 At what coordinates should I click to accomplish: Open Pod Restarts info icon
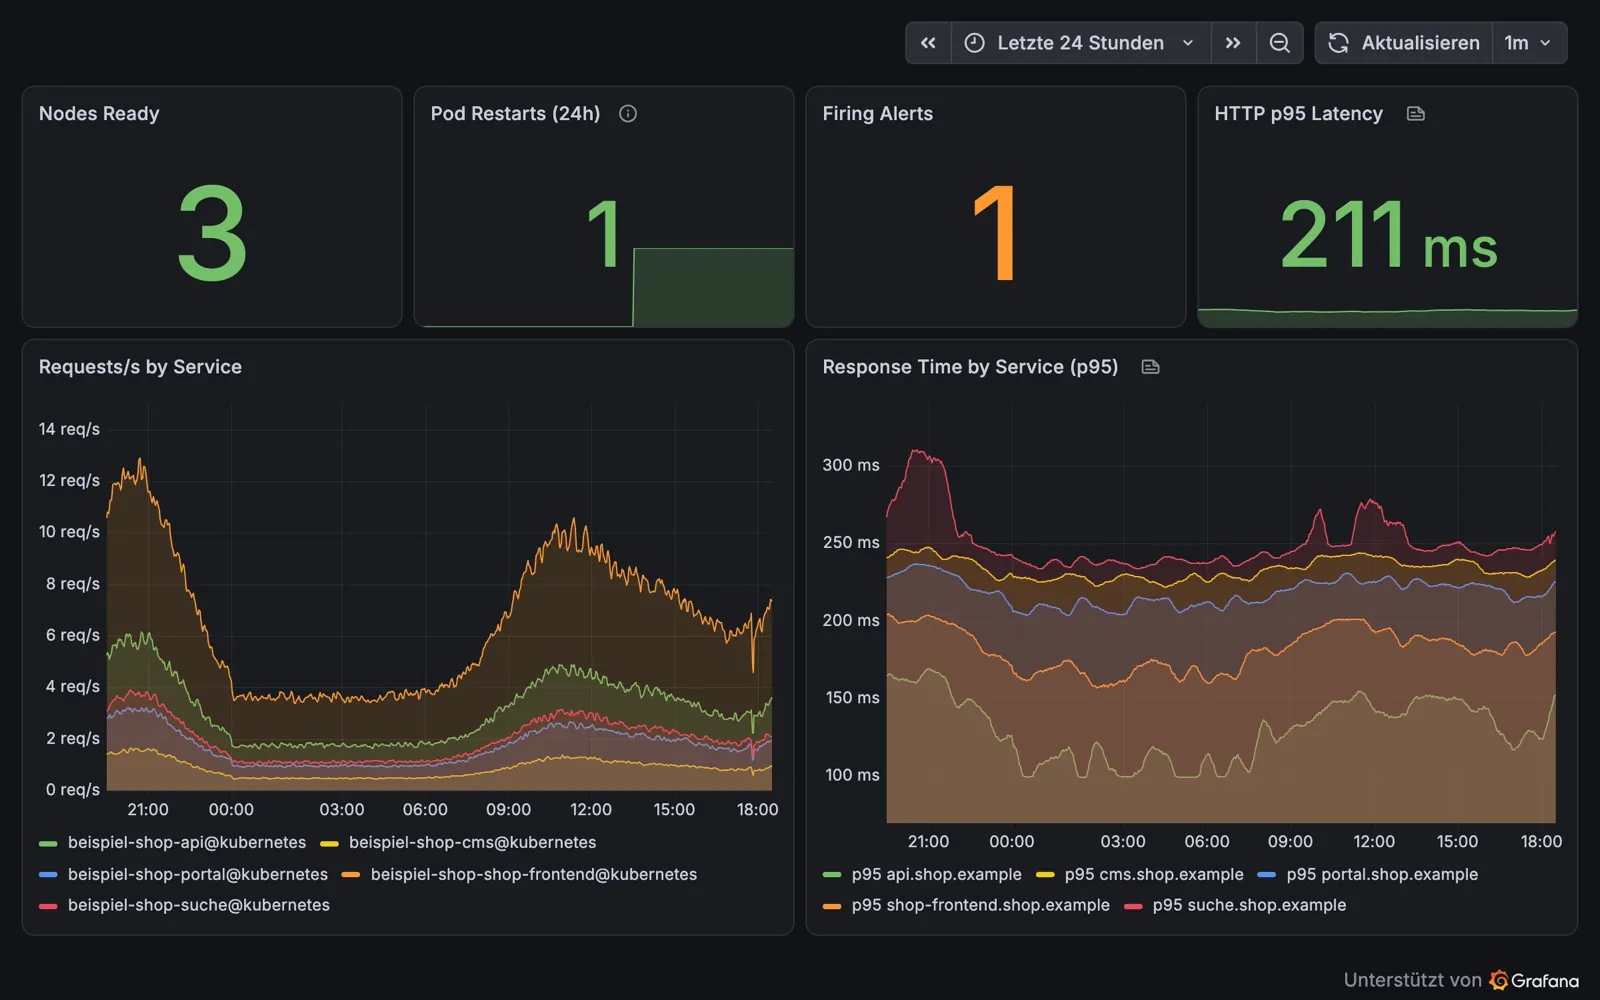click(628, 114)
